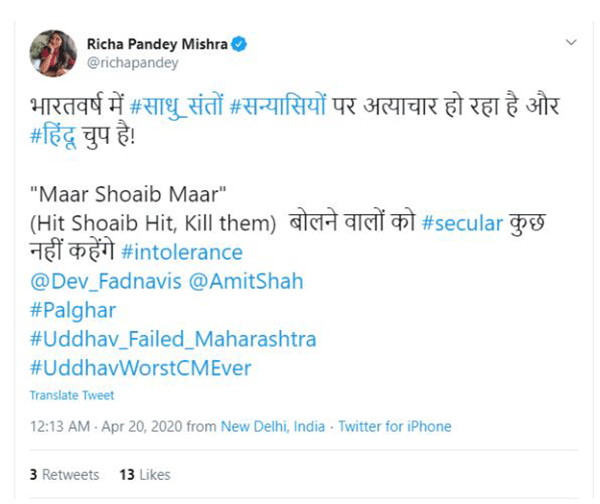This screenshot has height=504, width=600.
Task: Click Translate Tweet
Action: coord(71,395)
